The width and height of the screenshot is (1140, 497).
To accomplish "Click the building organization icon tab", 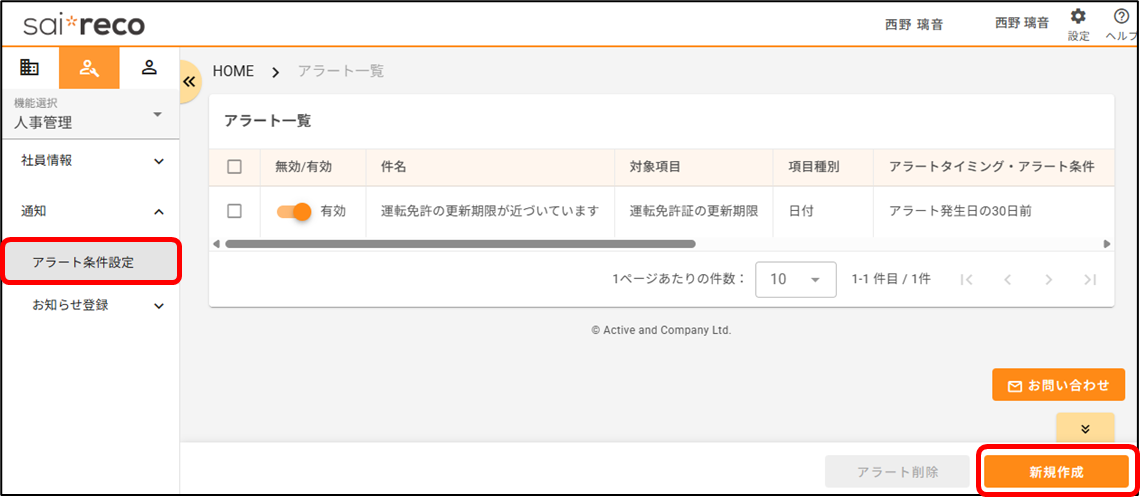I will pyautogui.click(x=30, y=68).
